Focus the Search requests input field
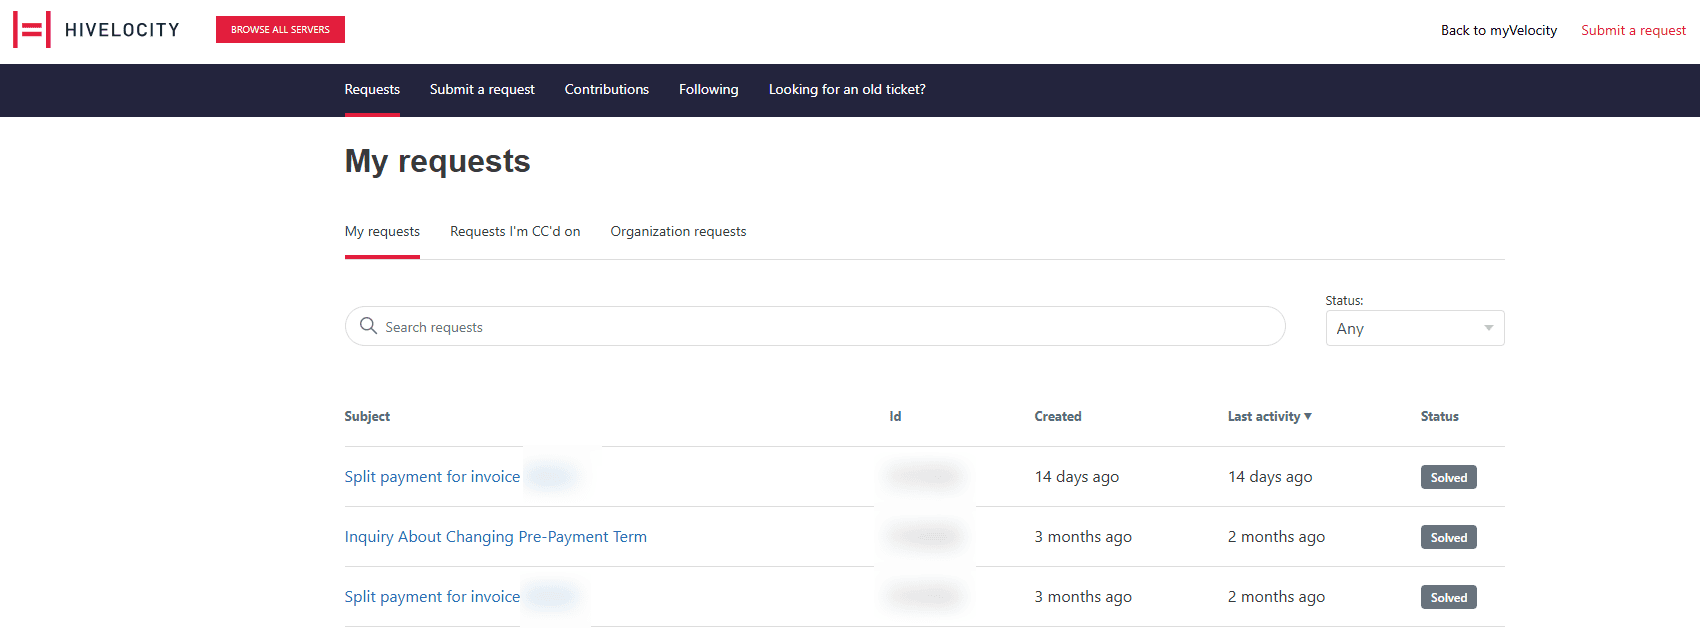 pos(820,327)
